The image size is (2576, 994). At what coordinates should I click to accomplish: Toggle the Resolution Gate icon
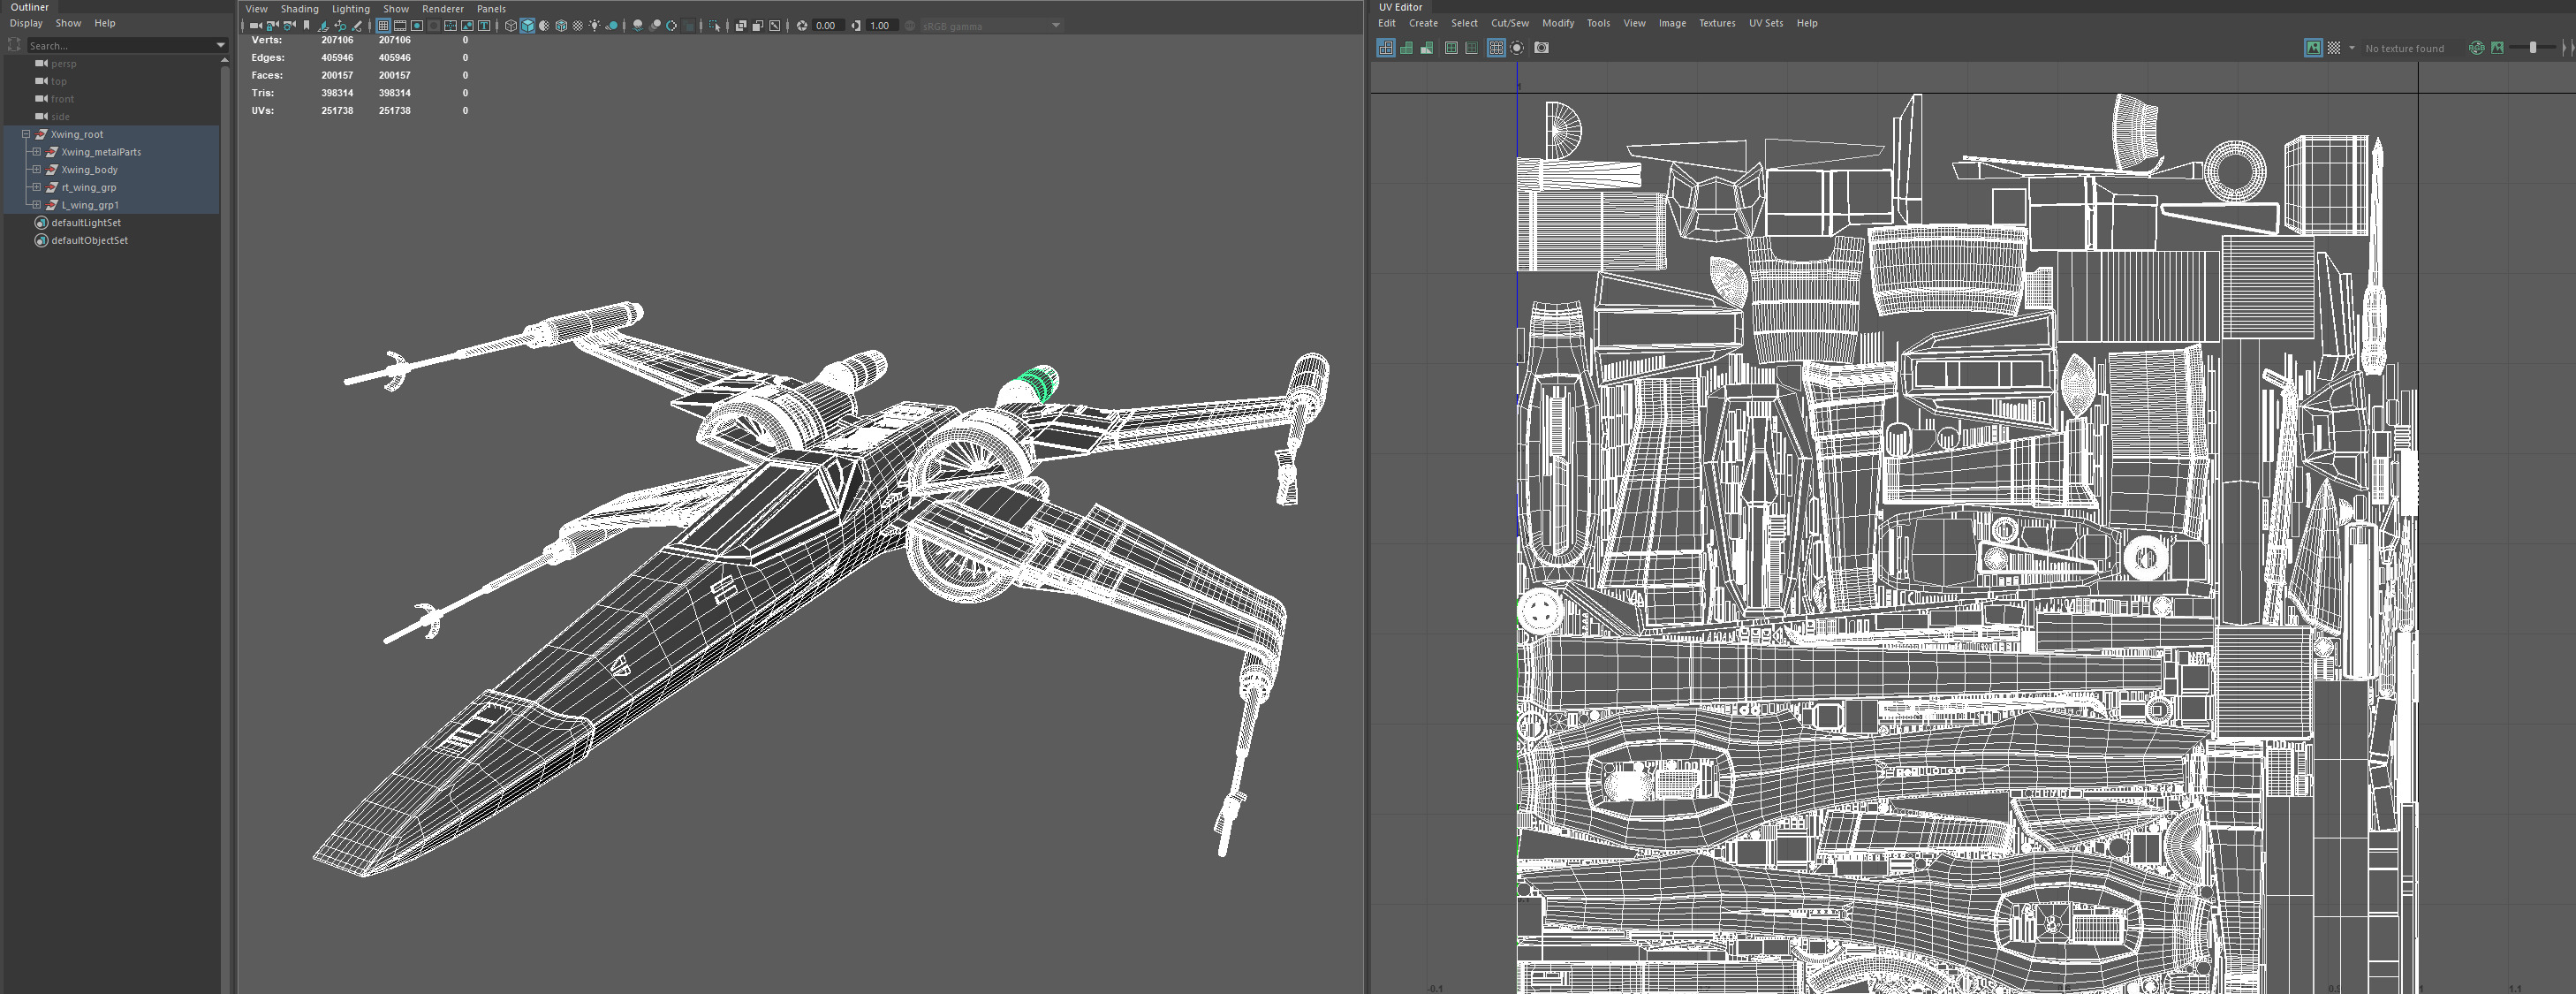tap(417, 25)
